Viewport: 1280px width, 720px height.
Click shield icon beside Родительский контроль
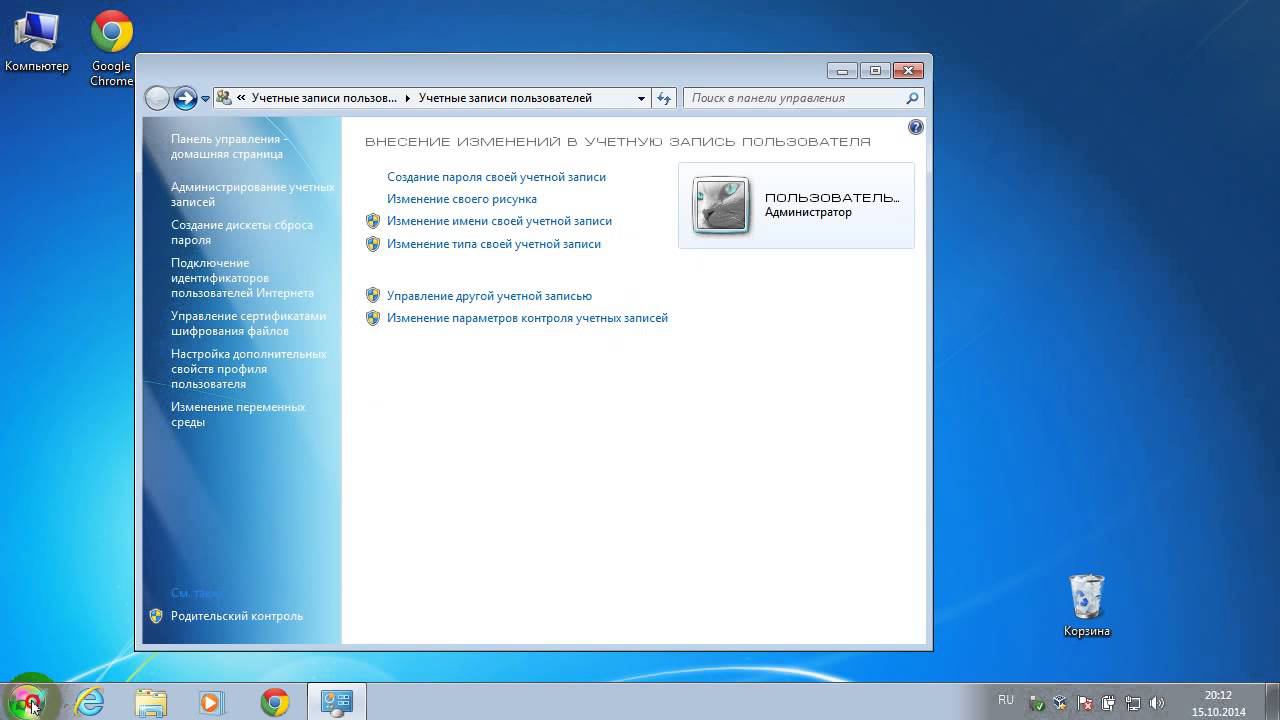[156, 616]
